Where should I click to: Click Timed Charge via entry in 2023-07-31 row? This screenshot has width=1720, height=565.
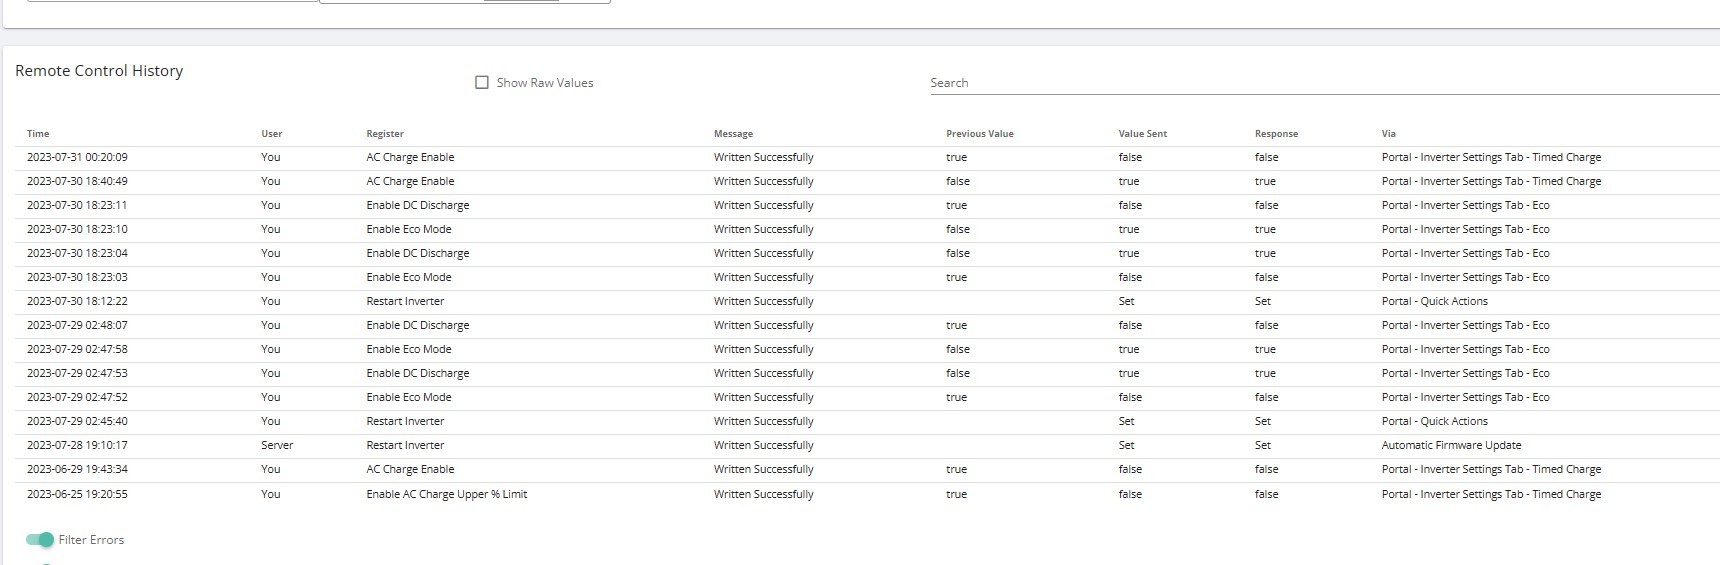[1491, 158]
